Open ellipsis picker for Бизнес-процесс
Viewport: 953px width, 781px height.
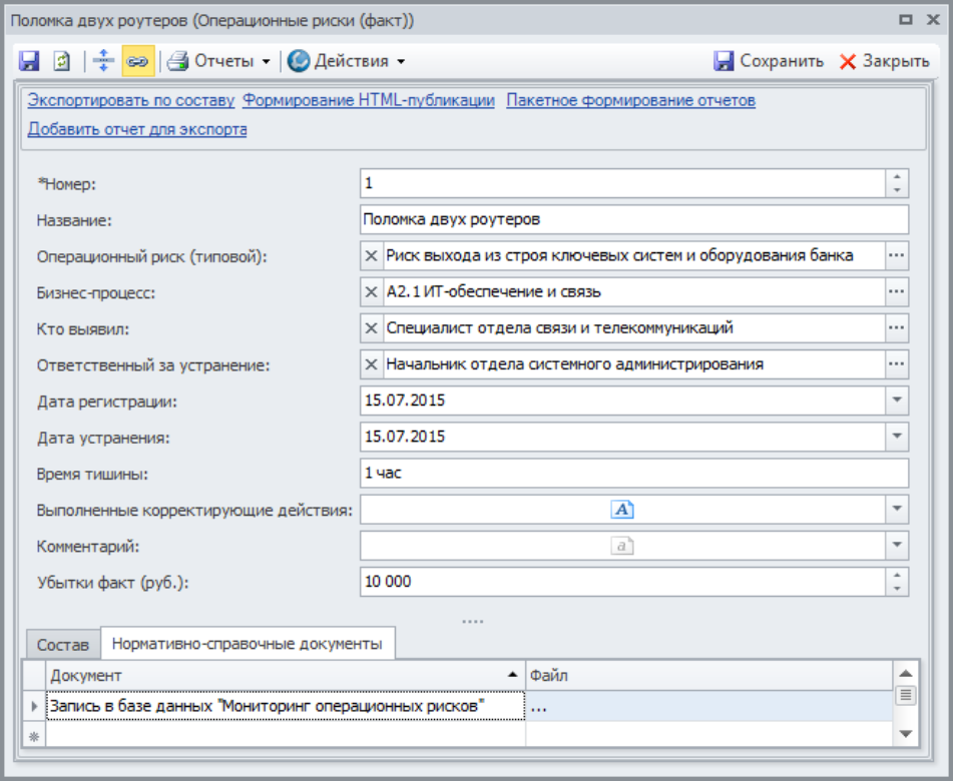coord(896,292)
